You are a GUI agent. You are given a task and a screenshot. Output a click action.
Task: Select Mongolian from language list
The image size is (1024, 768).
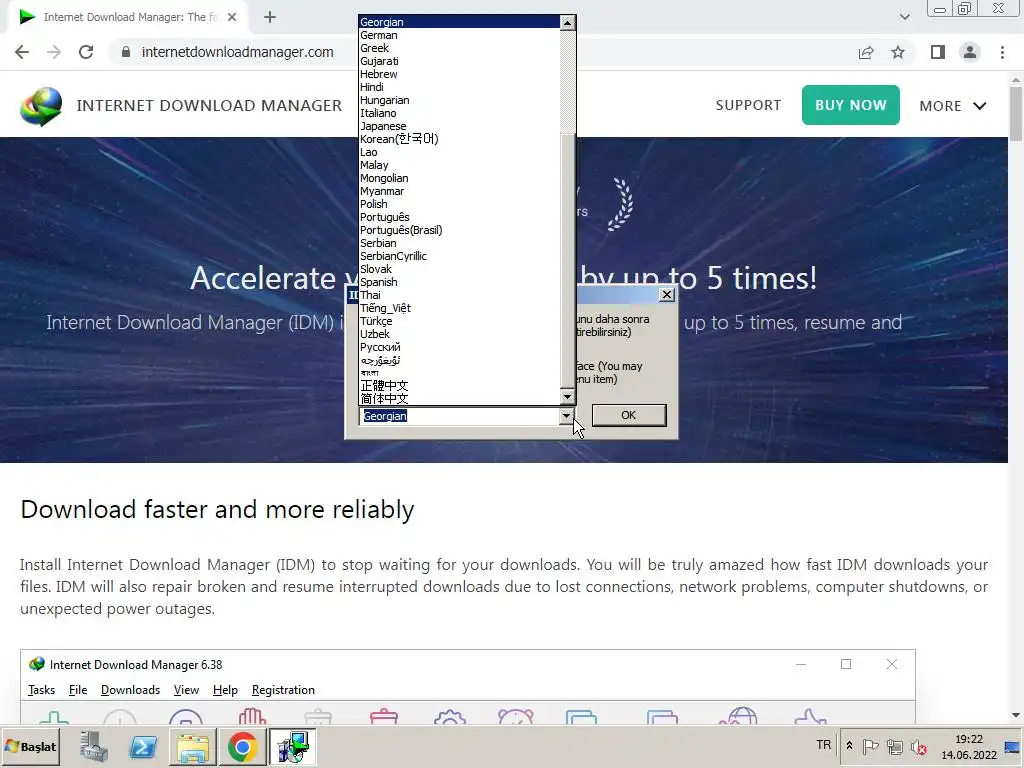pos(460,178)
